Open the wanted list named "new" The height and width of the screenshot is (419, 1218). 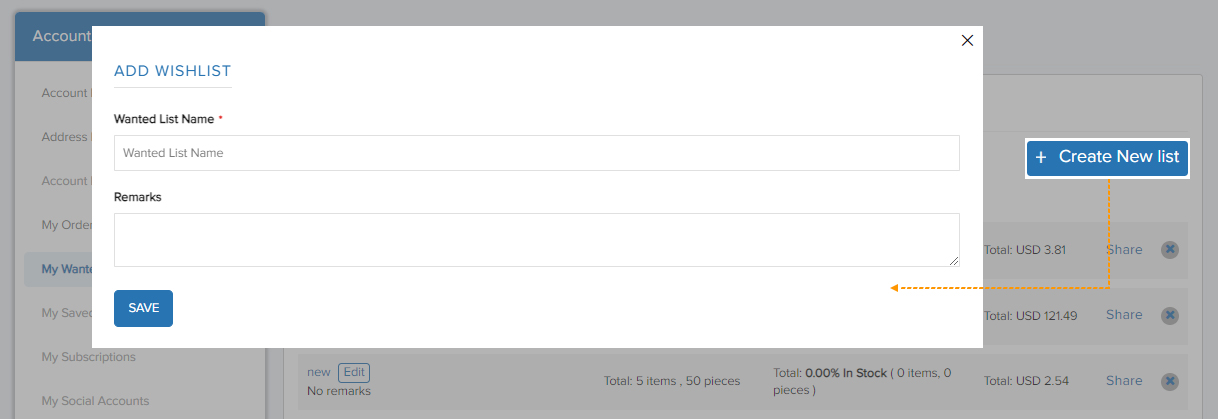[x=318, y=372]
